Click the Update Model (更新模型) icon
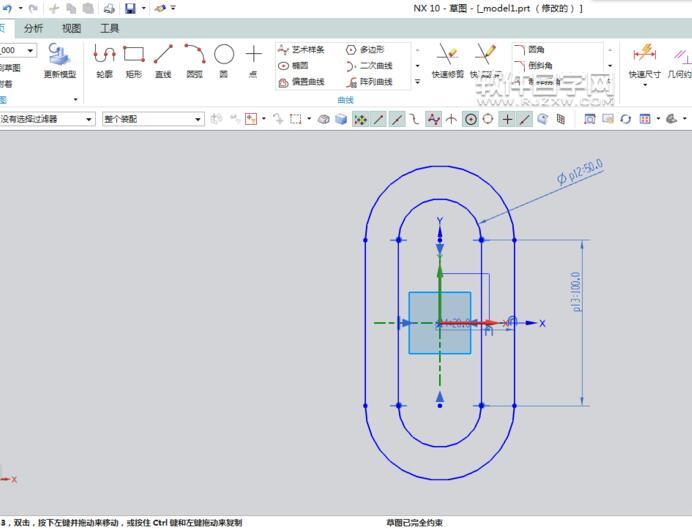 (x=60, y=61)
